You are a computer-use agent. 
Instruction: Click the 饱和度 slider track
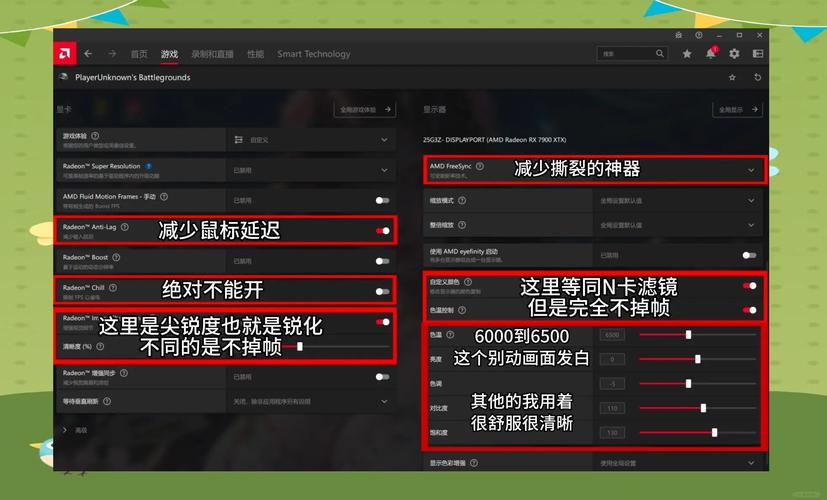690,433
